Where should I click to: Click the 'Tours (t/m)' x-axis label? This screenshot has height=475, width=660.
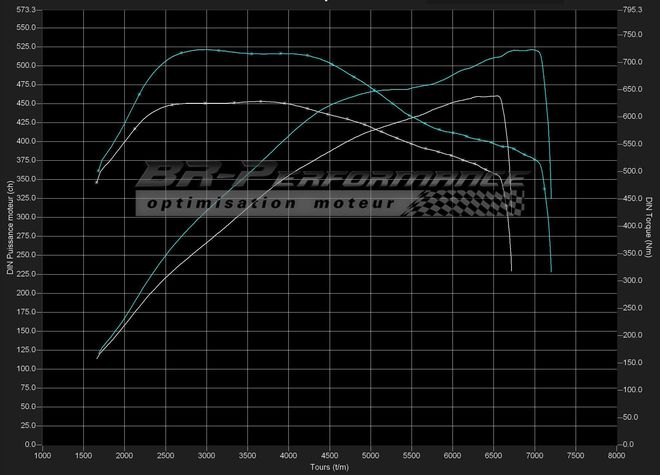[x=329, y=466]
